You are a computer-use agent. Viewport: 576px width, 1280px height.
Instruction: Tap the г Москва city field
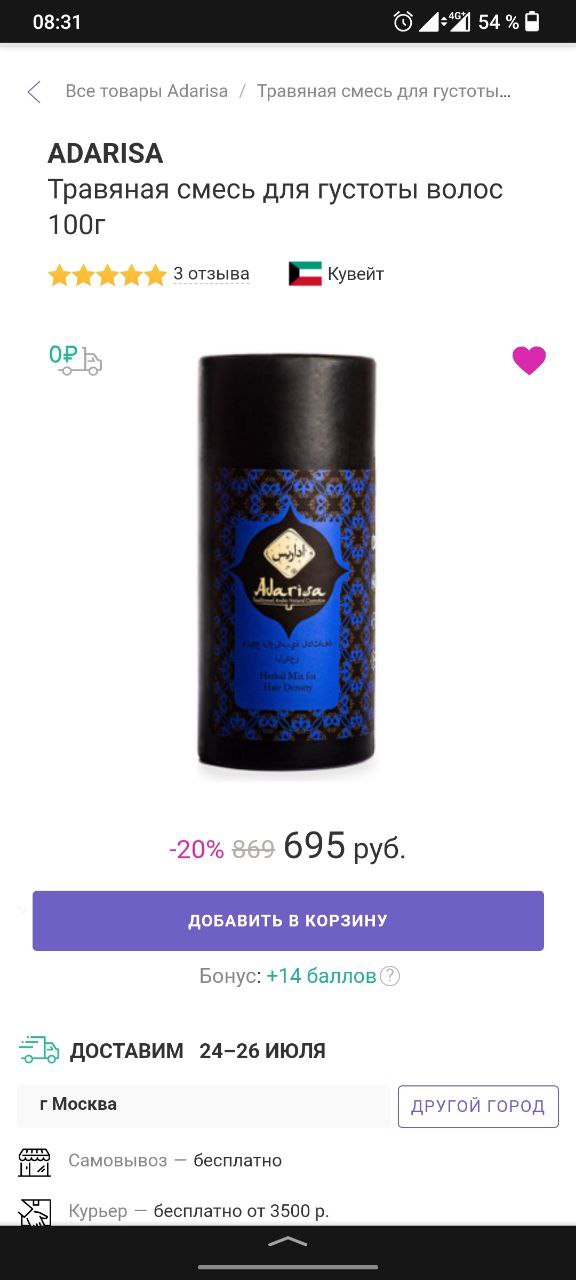[x=203, y=1106]
